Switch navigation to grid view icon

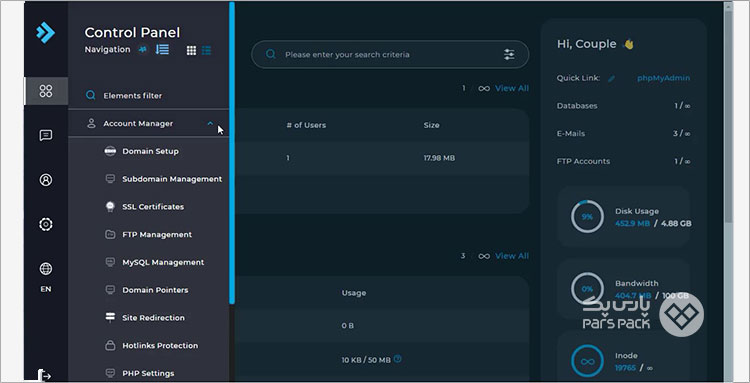point(191,50)
